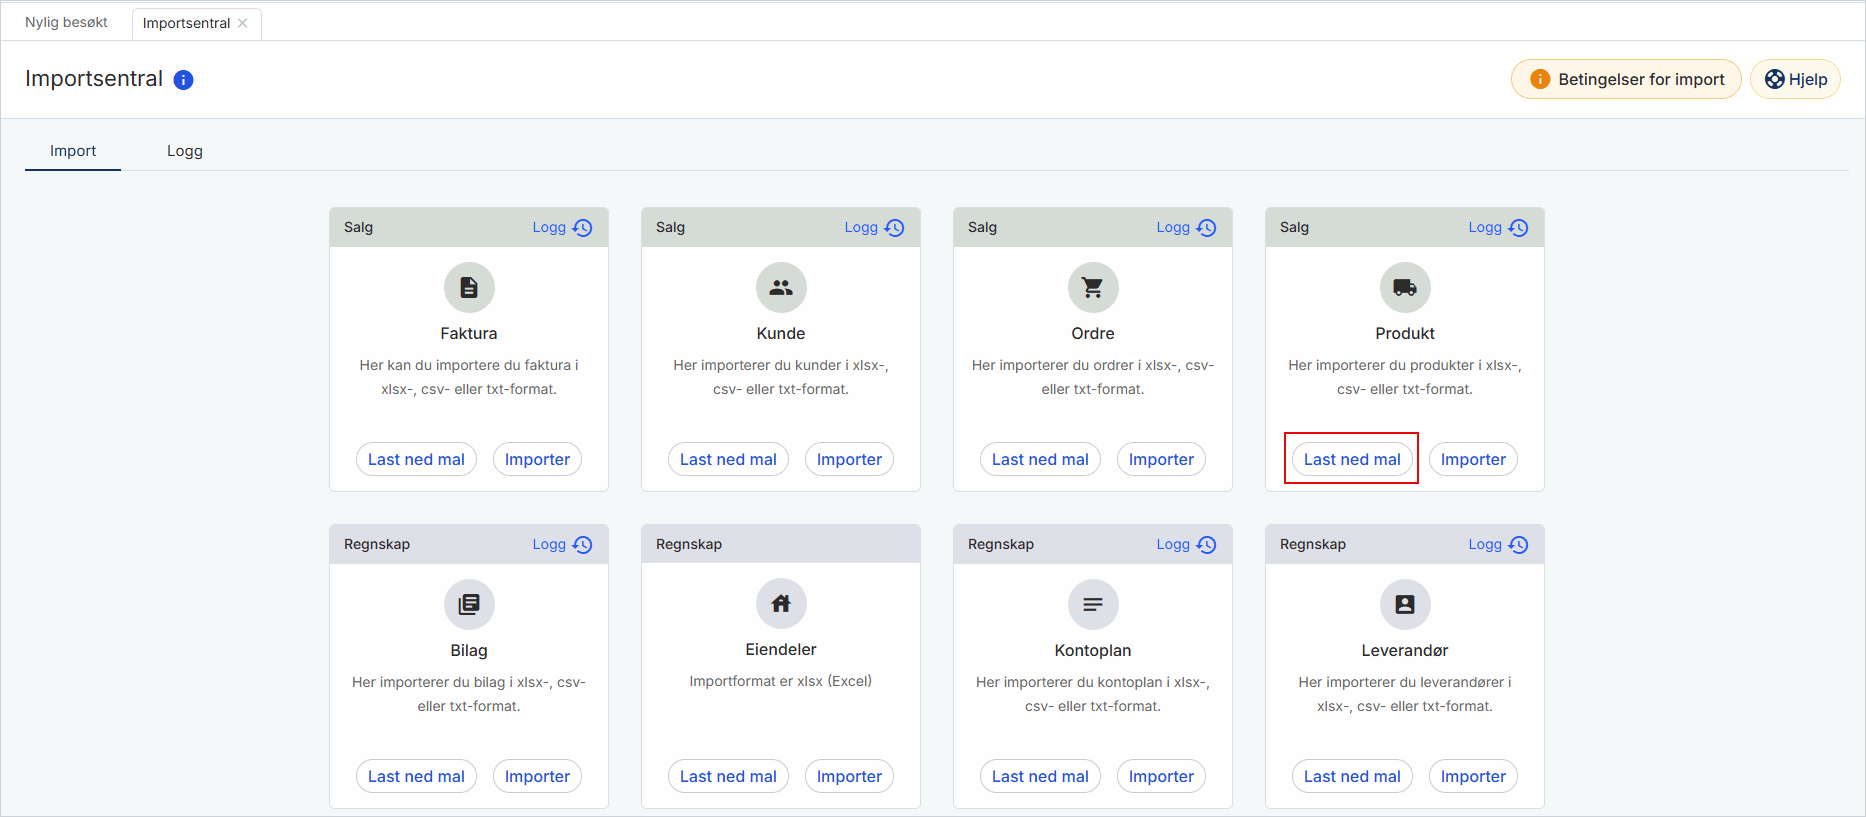Close the Importsentral tab
Screen dimensions: 1866x817
tap(243, 23)
